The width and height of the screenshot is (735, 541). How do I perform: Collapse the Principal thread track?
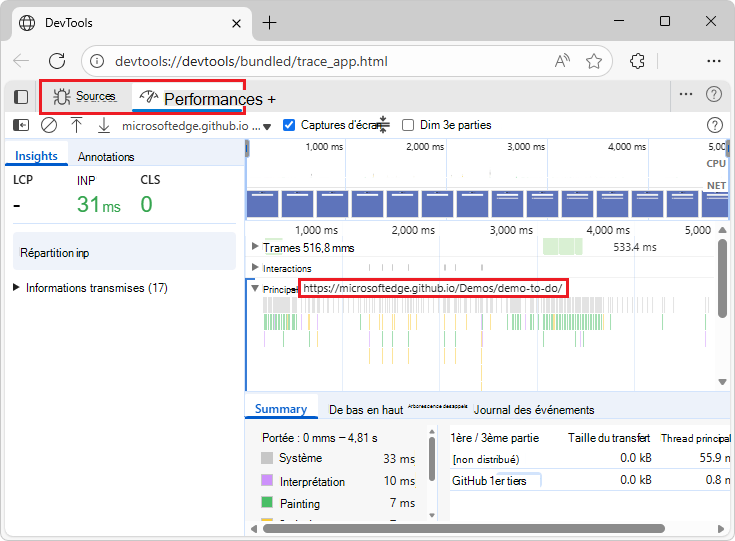pos(255,288)
